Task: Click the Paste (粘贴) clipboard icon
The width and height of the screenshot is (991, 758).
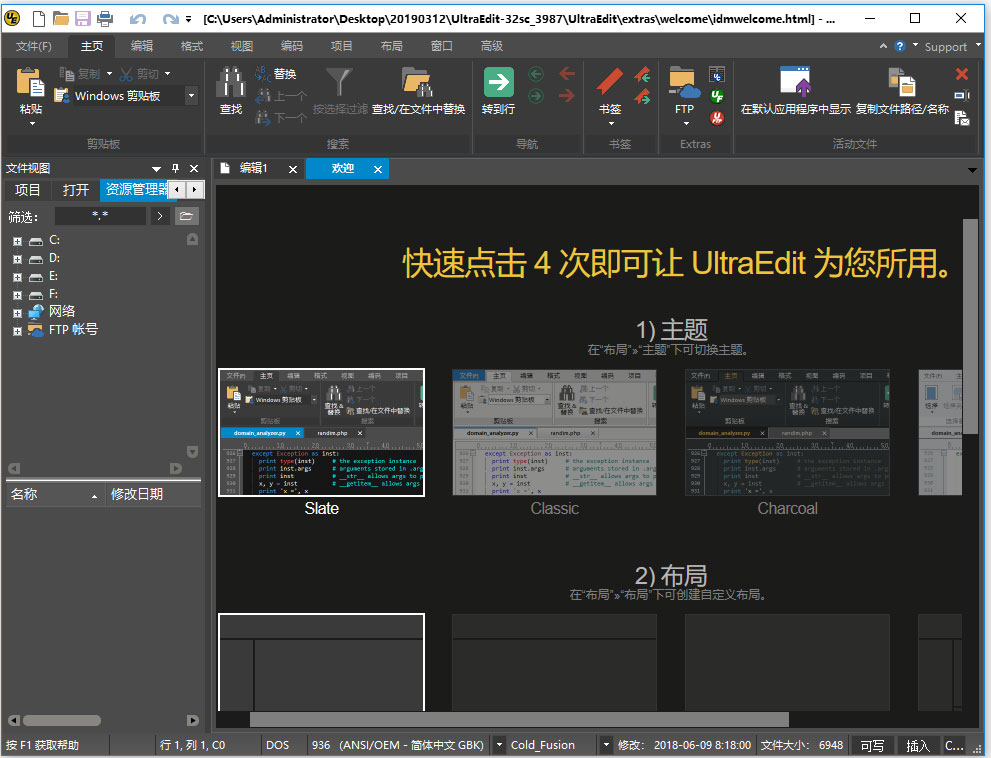Action: [x=30, y=83]
